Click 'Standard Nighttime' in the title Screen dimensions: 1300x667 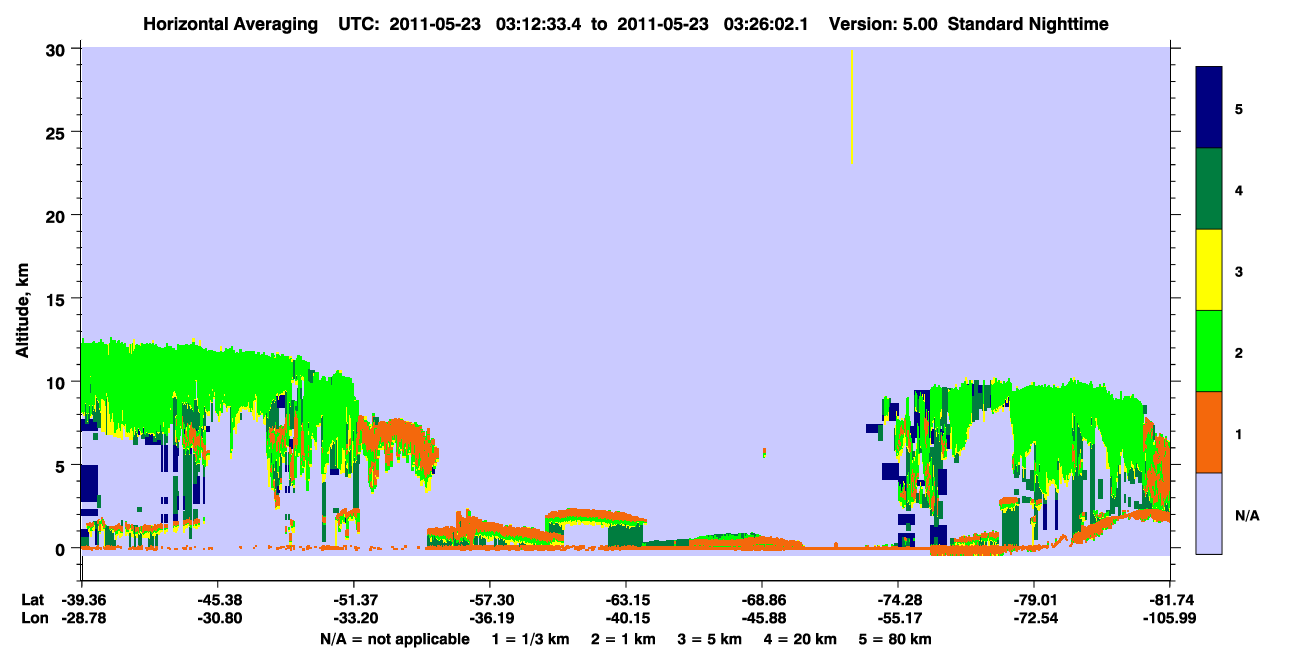click(x=1028, y=24)
